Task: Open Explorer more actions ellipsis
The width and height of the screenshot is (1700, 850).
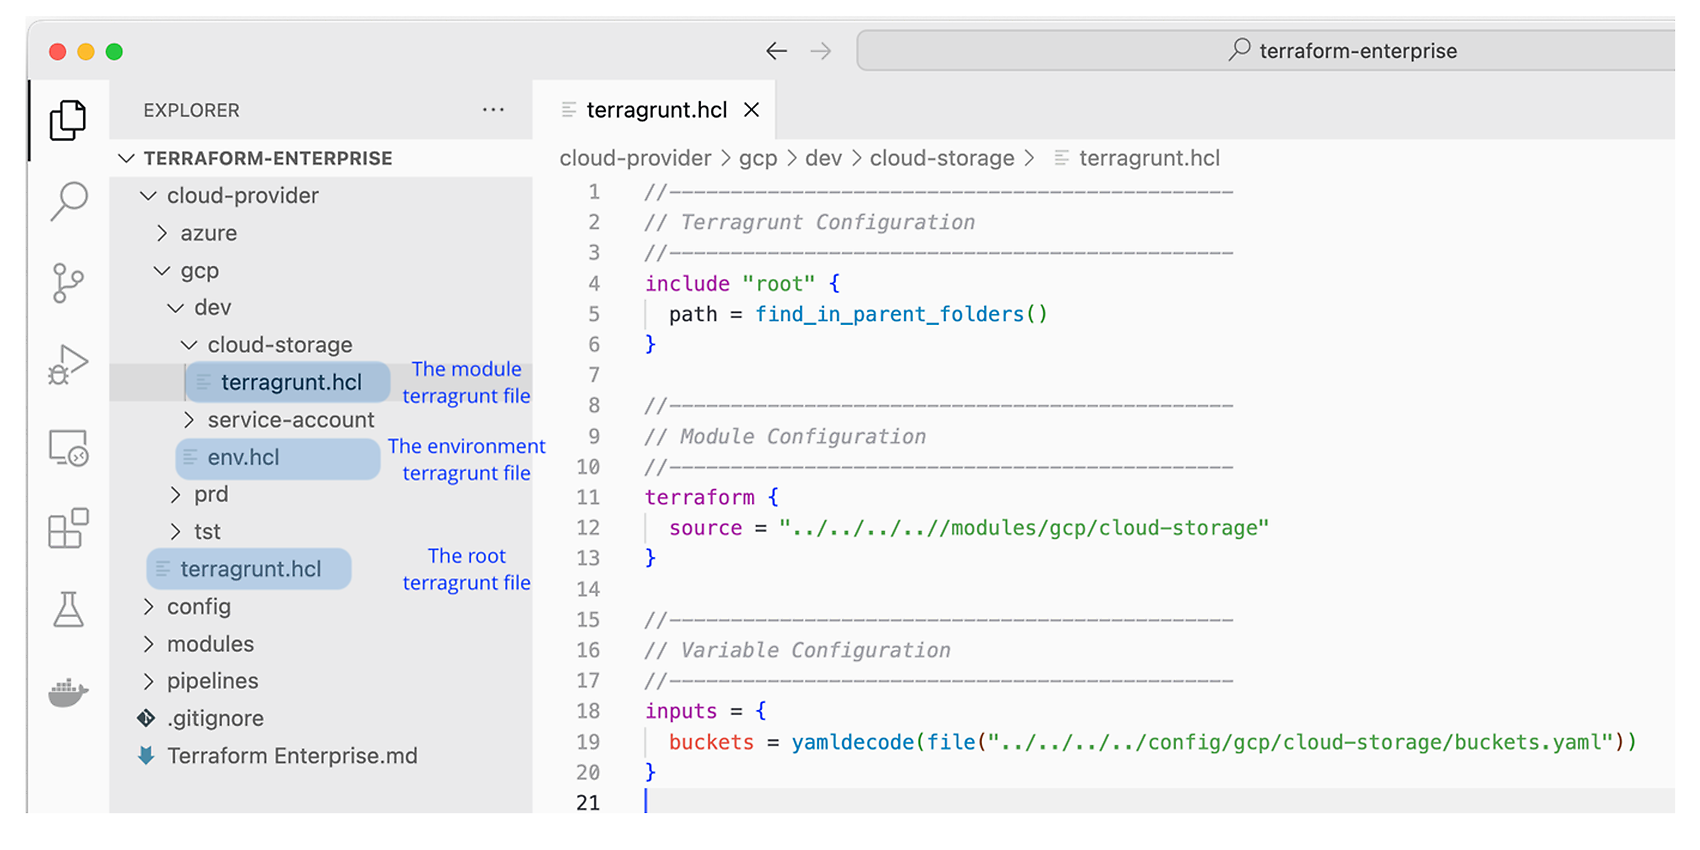Action: (x=493, y=110)
